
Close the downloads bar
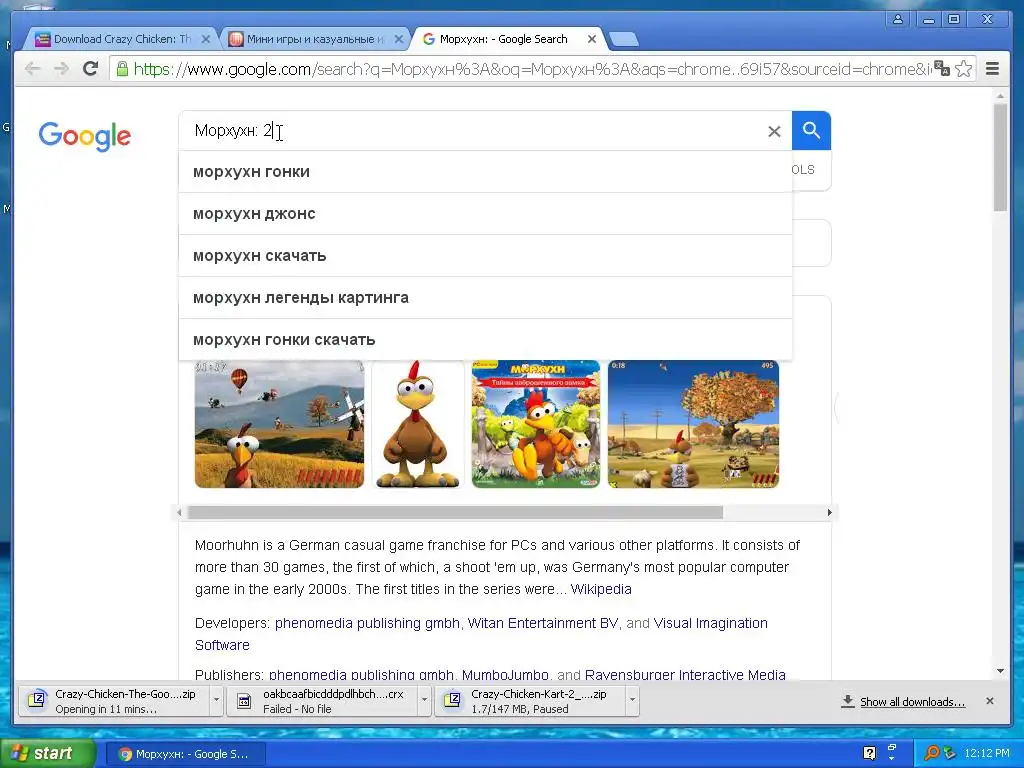[990, 701]
